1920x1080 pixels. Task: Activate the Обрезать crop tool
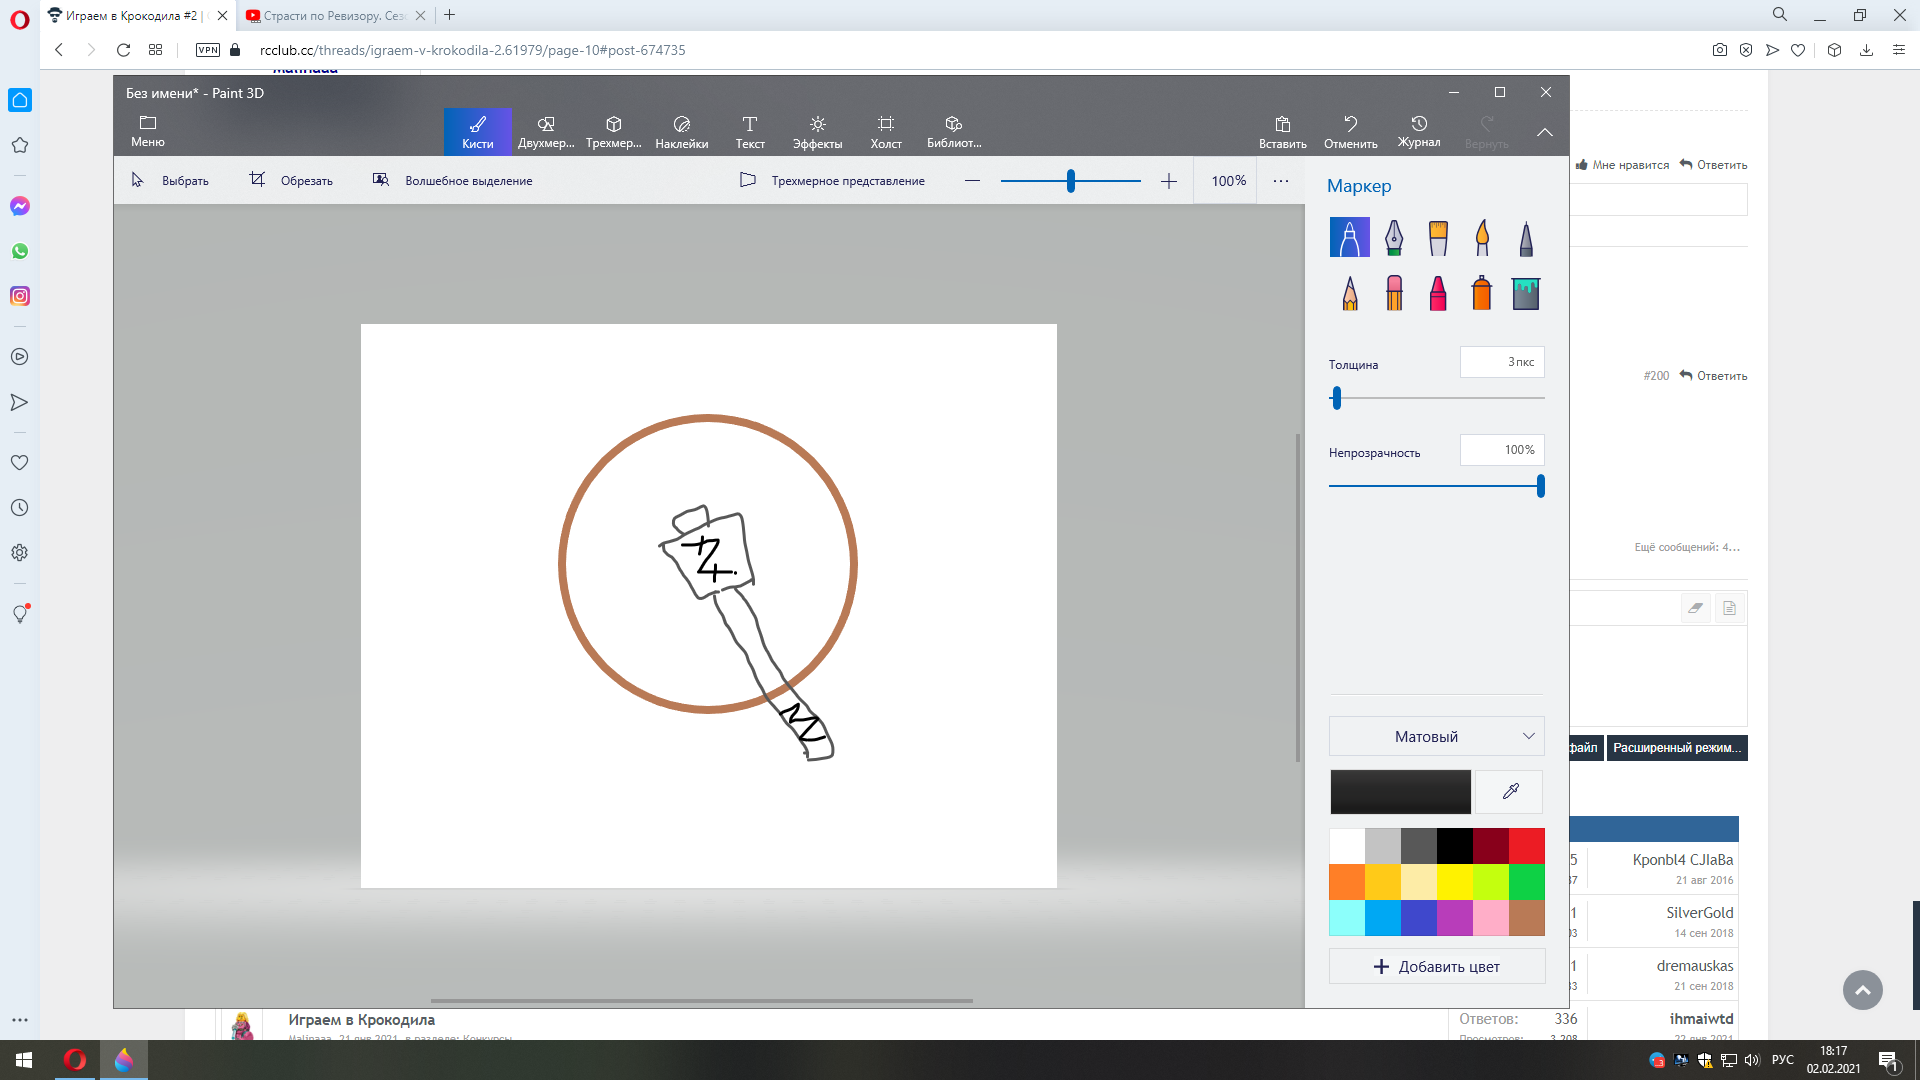(291, 181)
